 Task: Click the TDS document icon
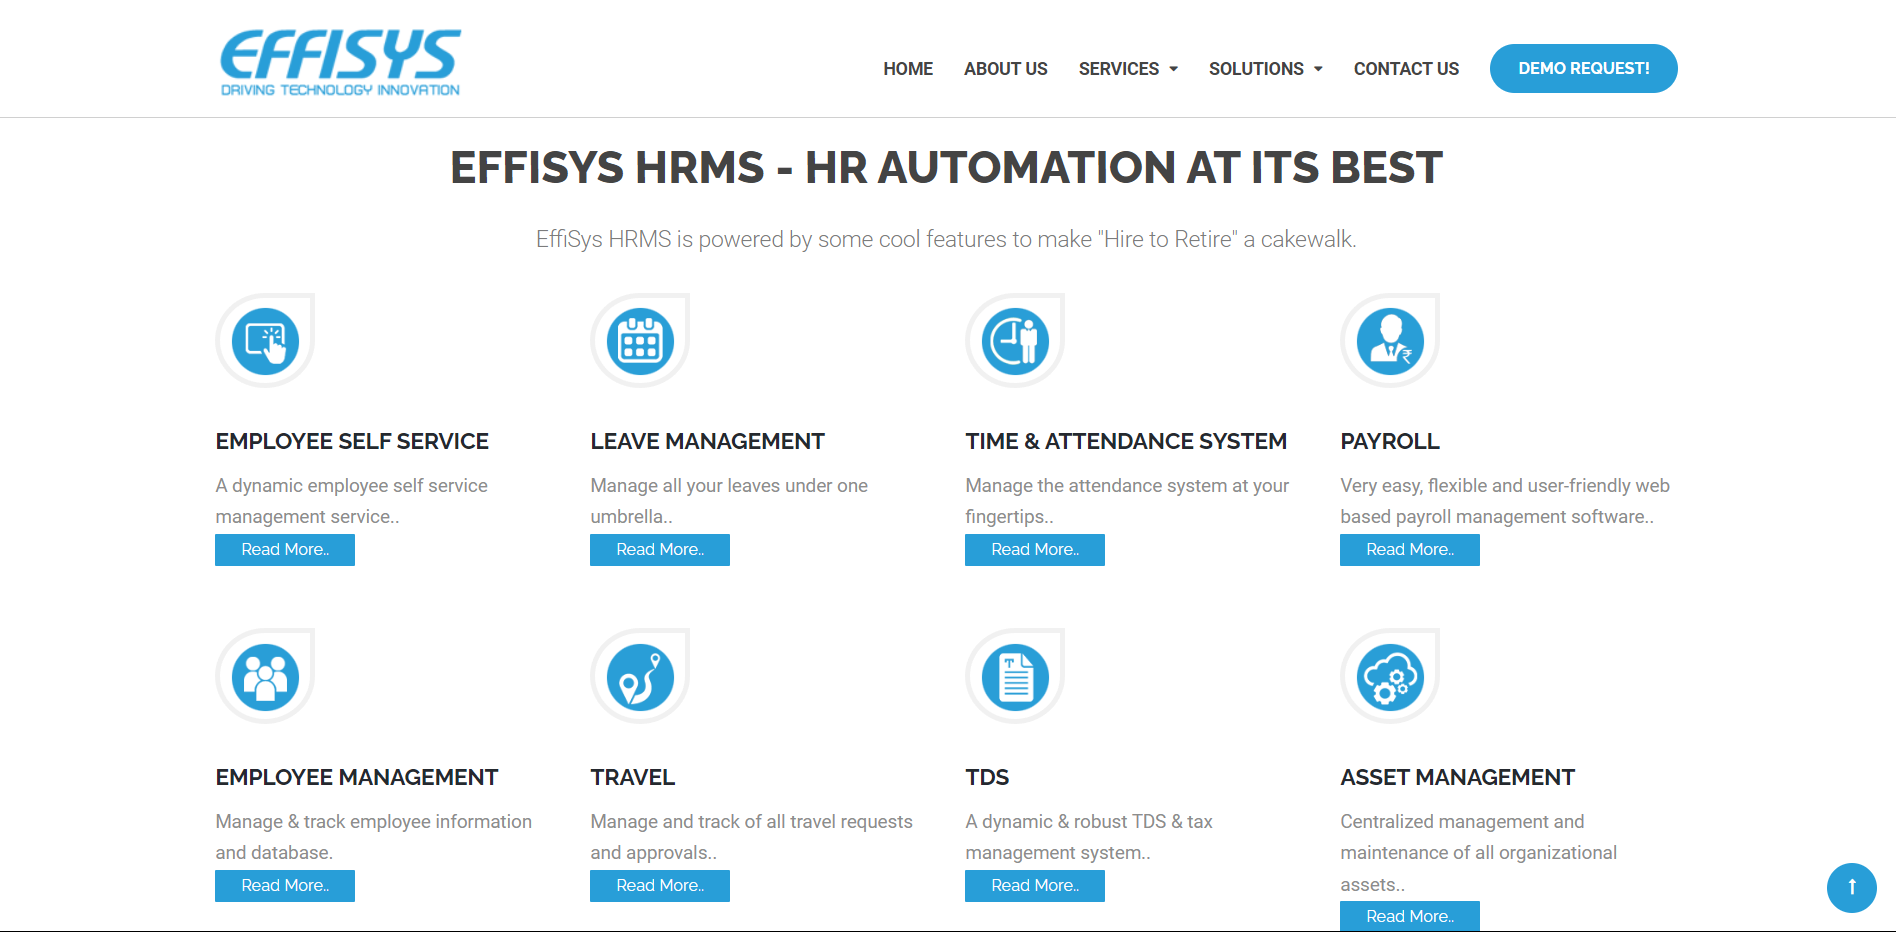[x=1015, y=677]
